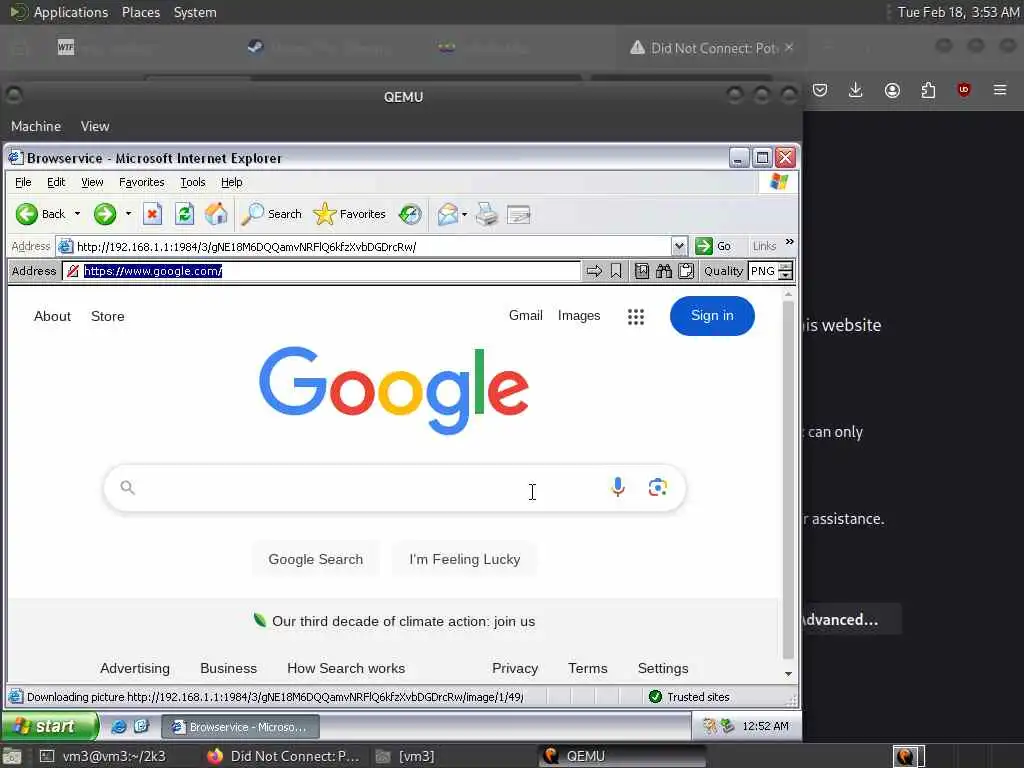The width and height of the screenshot is (1024, 768).
Task: Open Firefox hamburger menu
Action: click(1000, 90)
